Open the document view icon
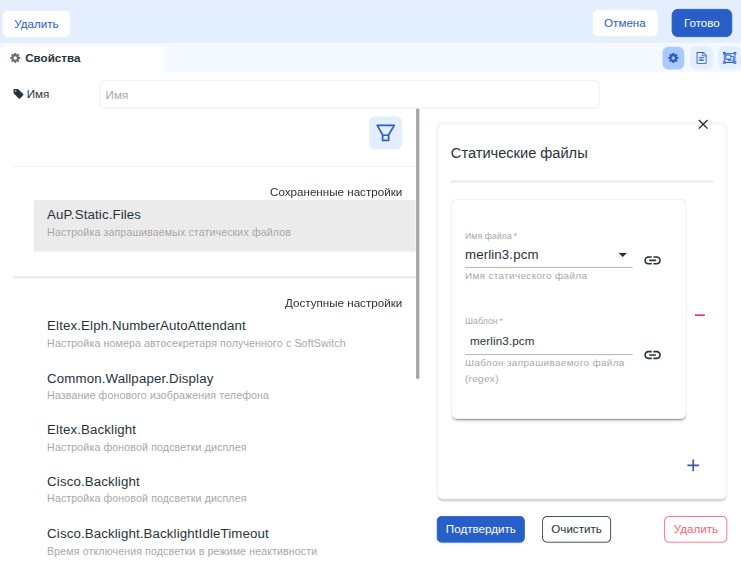The height and width of the screenshot is (562, 741). (x=701, y=58)
